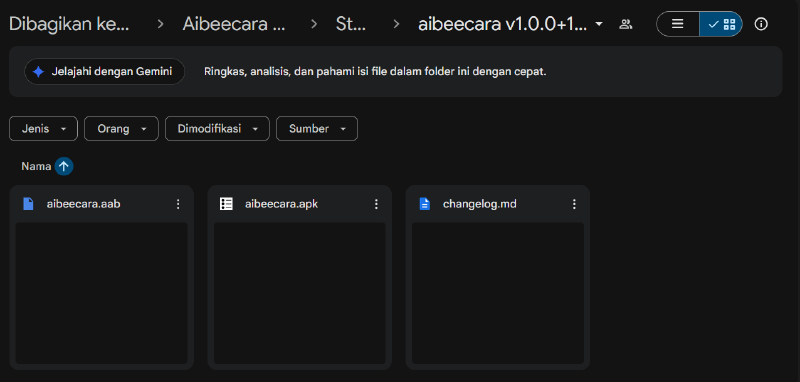Open more options for changelog.md
800x382 pixels.
574,204
